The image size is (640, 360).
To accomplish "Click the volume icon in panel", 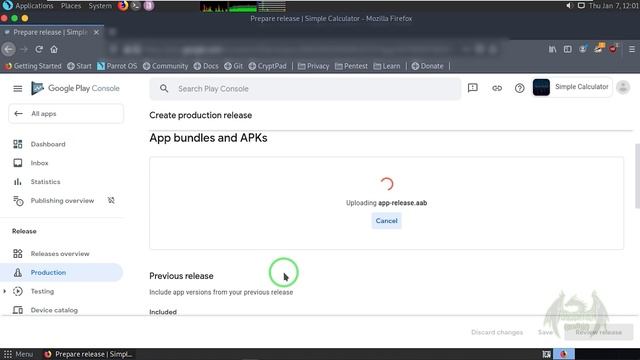I will pos(569,6).
